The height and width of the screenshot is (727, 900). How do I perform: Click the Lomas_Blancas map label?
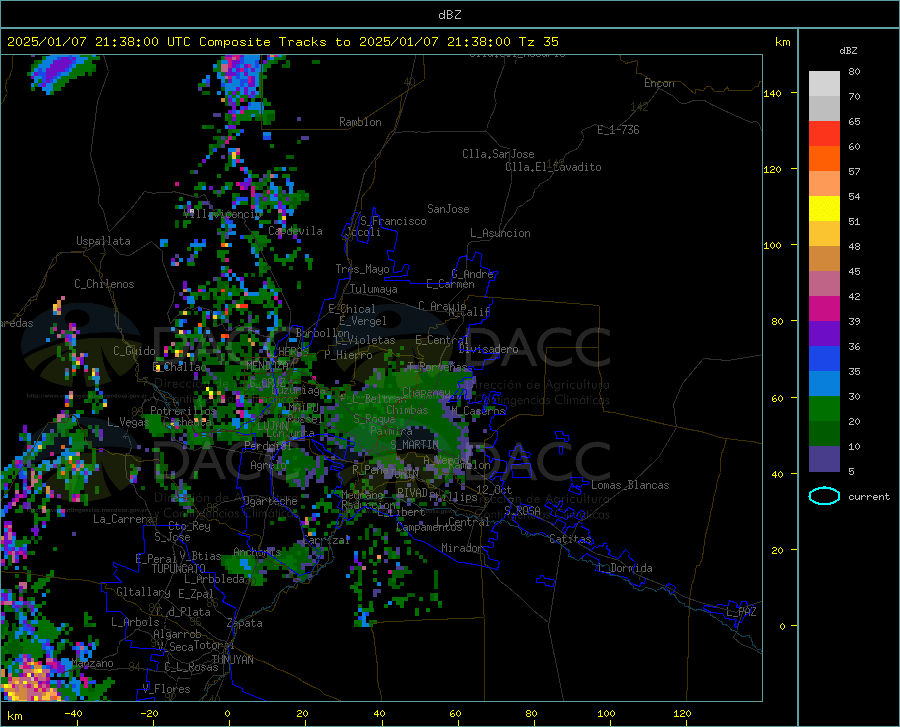coord(630,485)
